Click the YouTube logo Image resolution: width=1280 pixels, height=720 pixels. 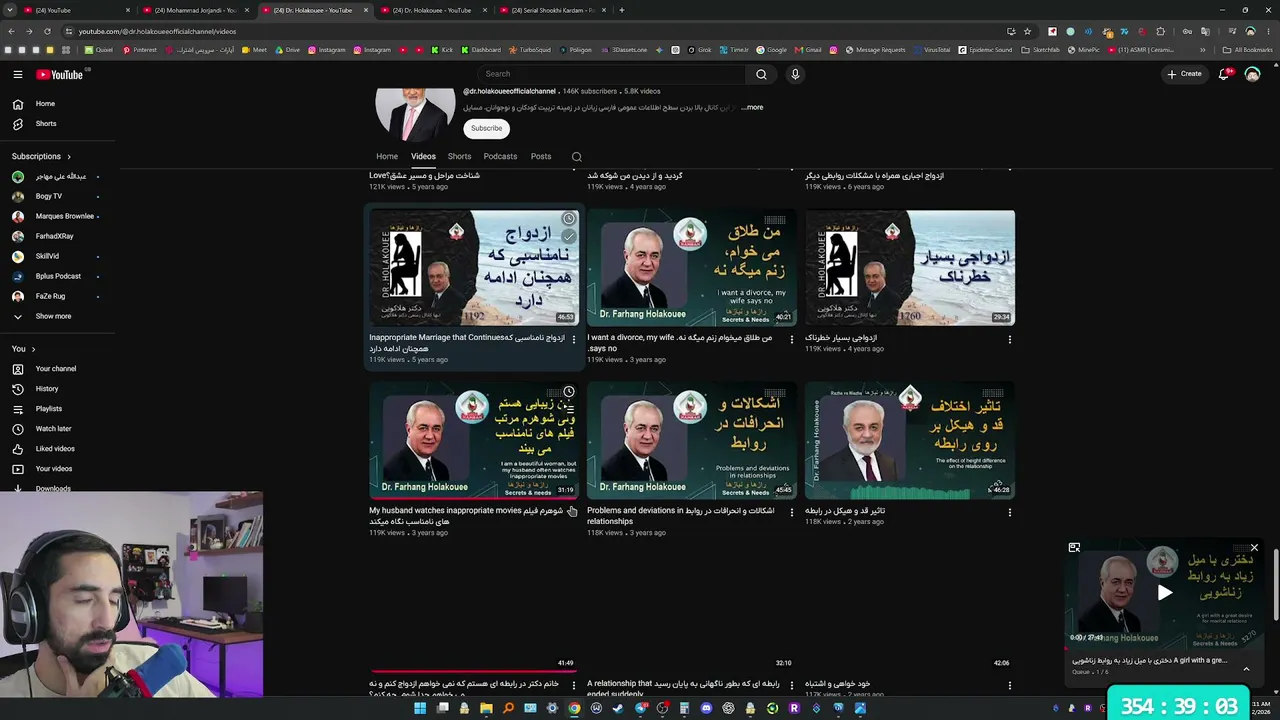(x=60, y=74)
